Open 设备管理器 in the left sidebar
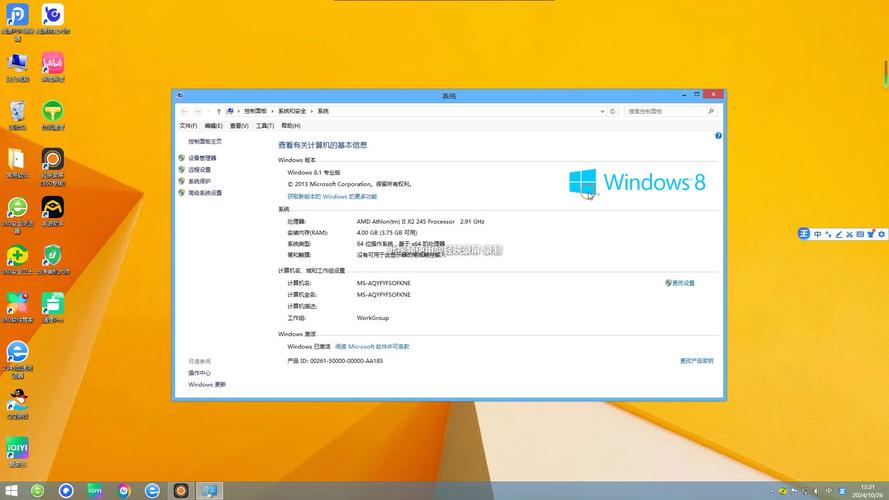The width and height of the screenshot is (889, 500). [x=202, y=158]
